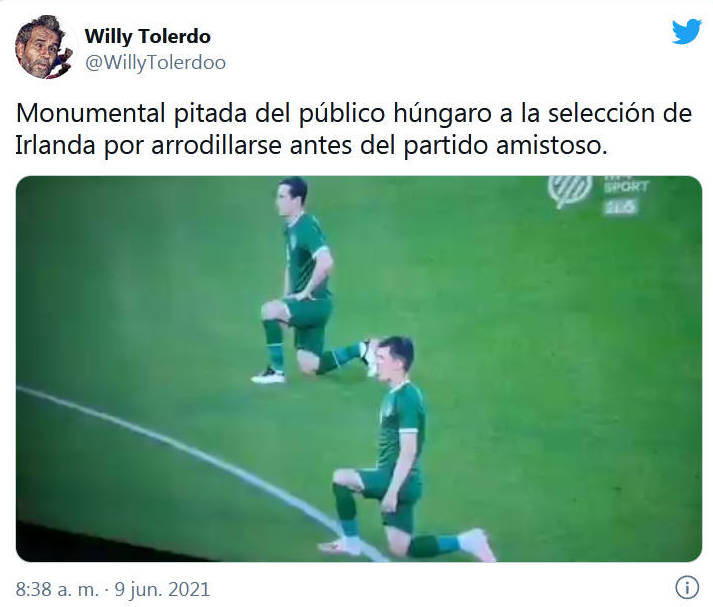Open Willy Tolerdo's profile avatar
Image resolution: width=713 pixels, height=607 pixels.
pos(44,46)
